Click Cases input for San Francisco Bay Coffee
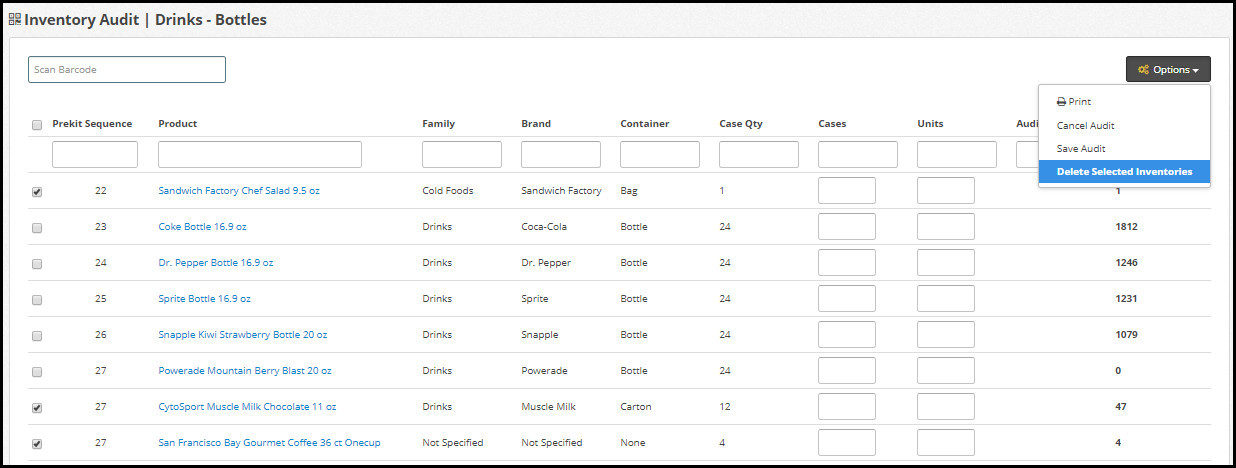 point(847,442)
